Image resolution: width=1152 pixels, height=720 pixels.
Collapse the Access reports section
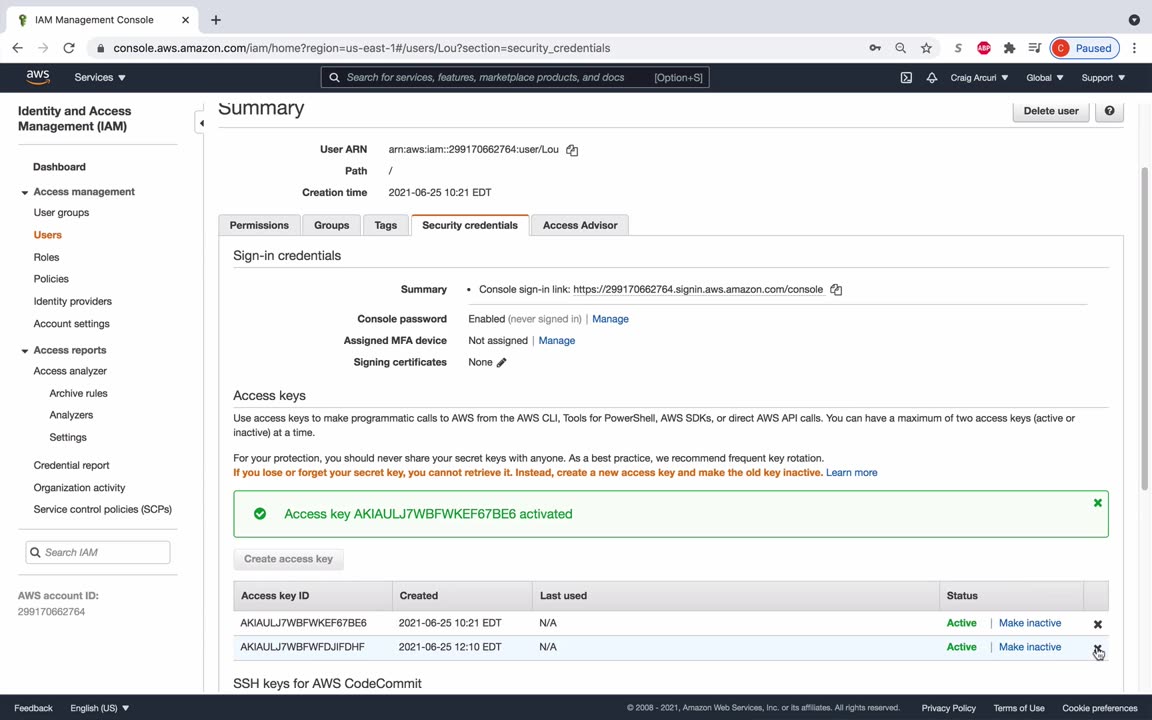(24, 351)
